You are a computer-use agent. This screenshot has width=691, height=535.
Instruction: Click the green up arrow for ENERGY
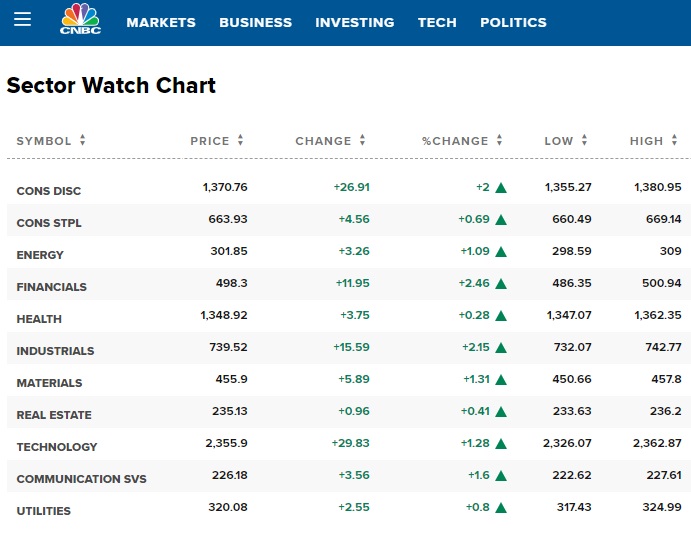tap(501, 252)
